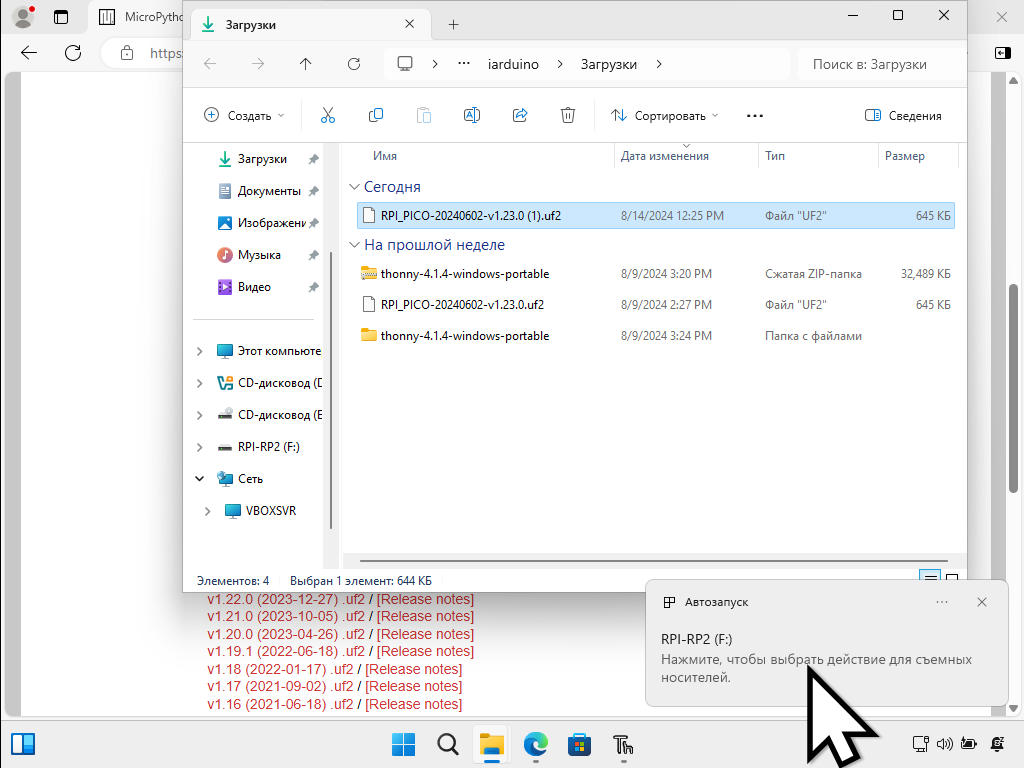Select file RPI_PICO-20240602-v1.23.0 (1).uf2
The image size is (1024, 768).
tap(656, 216)
